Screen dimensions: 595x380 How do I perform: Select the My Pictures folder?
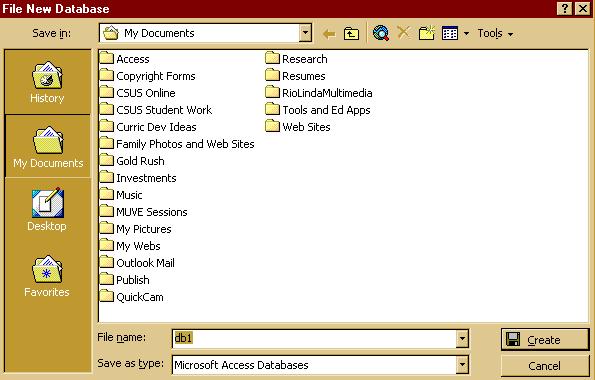pos(135,229)
